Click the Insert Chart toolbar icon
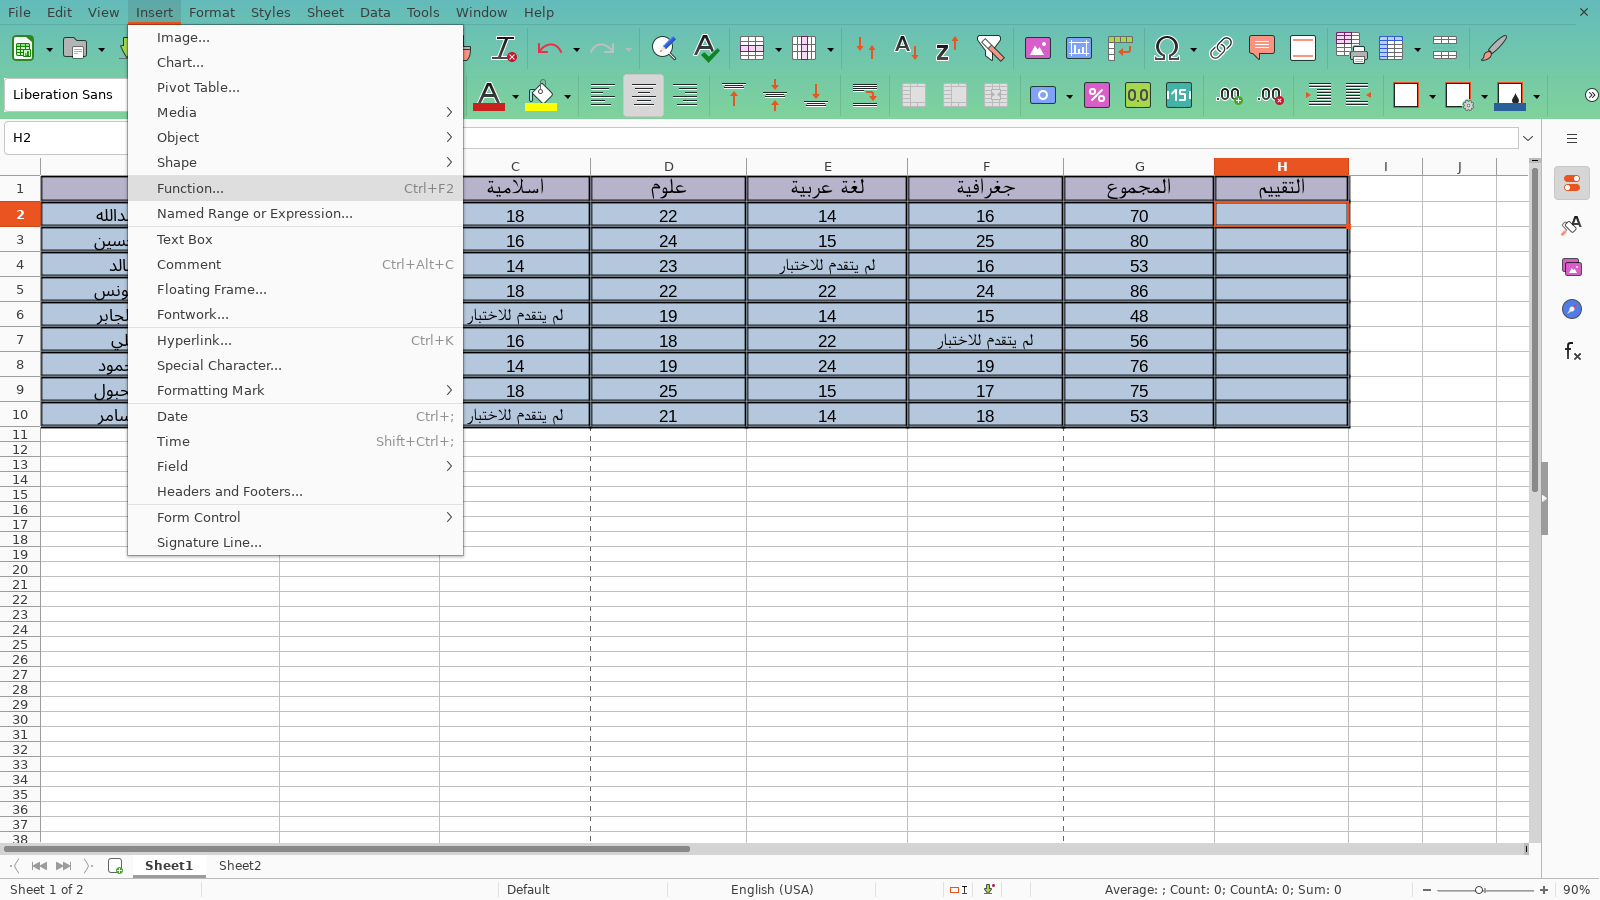The height and width of the screenshot is (900, 1600). [1079, 48]
